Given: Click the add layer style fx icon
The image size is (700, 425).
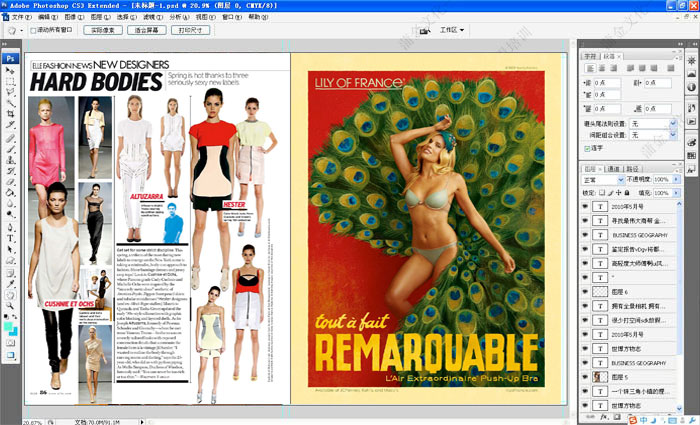Looking at the screenshot, I should (x=604, y=417).
